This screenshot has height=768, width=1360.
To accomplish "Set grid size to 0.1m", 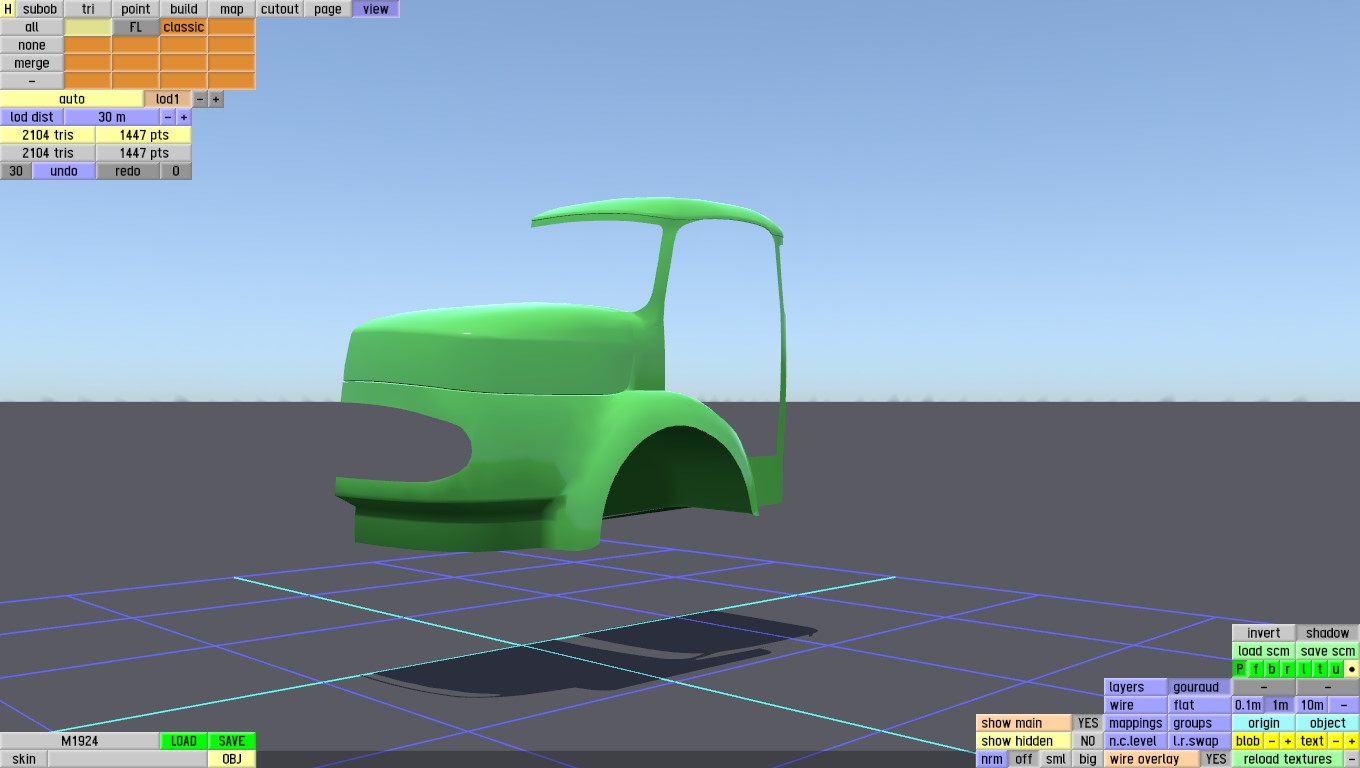I will (1248, 705).
